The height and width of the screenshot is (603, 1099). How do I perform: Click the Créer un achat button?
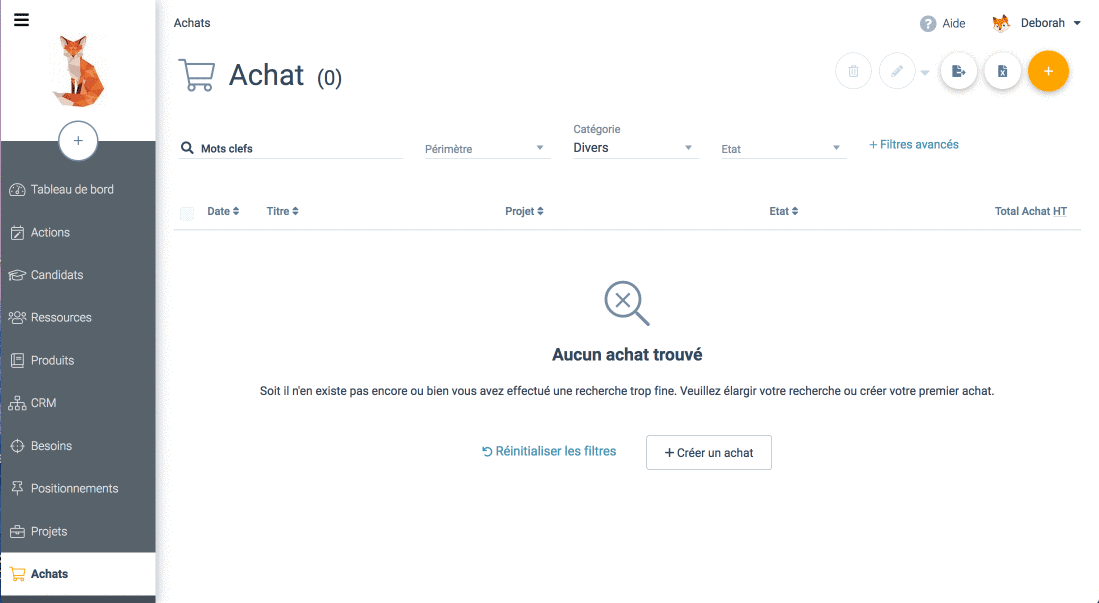708,452
